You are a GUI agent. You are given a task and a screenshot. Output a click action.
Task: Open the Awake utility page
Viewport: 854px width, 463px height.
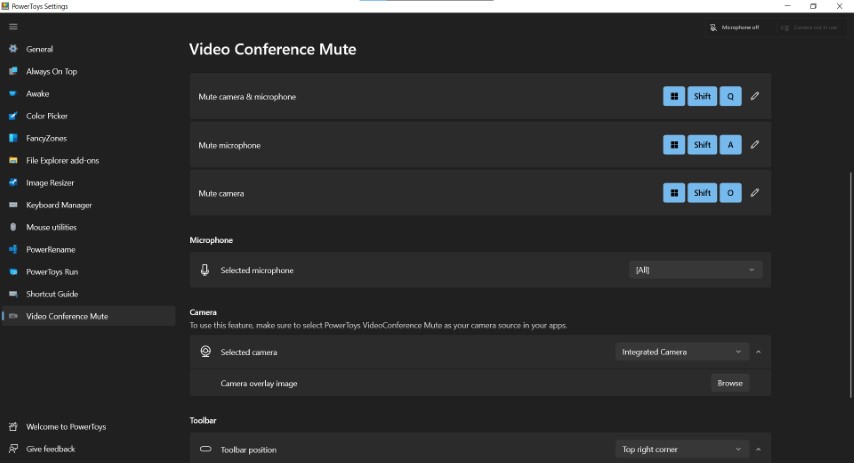point(37,94)
